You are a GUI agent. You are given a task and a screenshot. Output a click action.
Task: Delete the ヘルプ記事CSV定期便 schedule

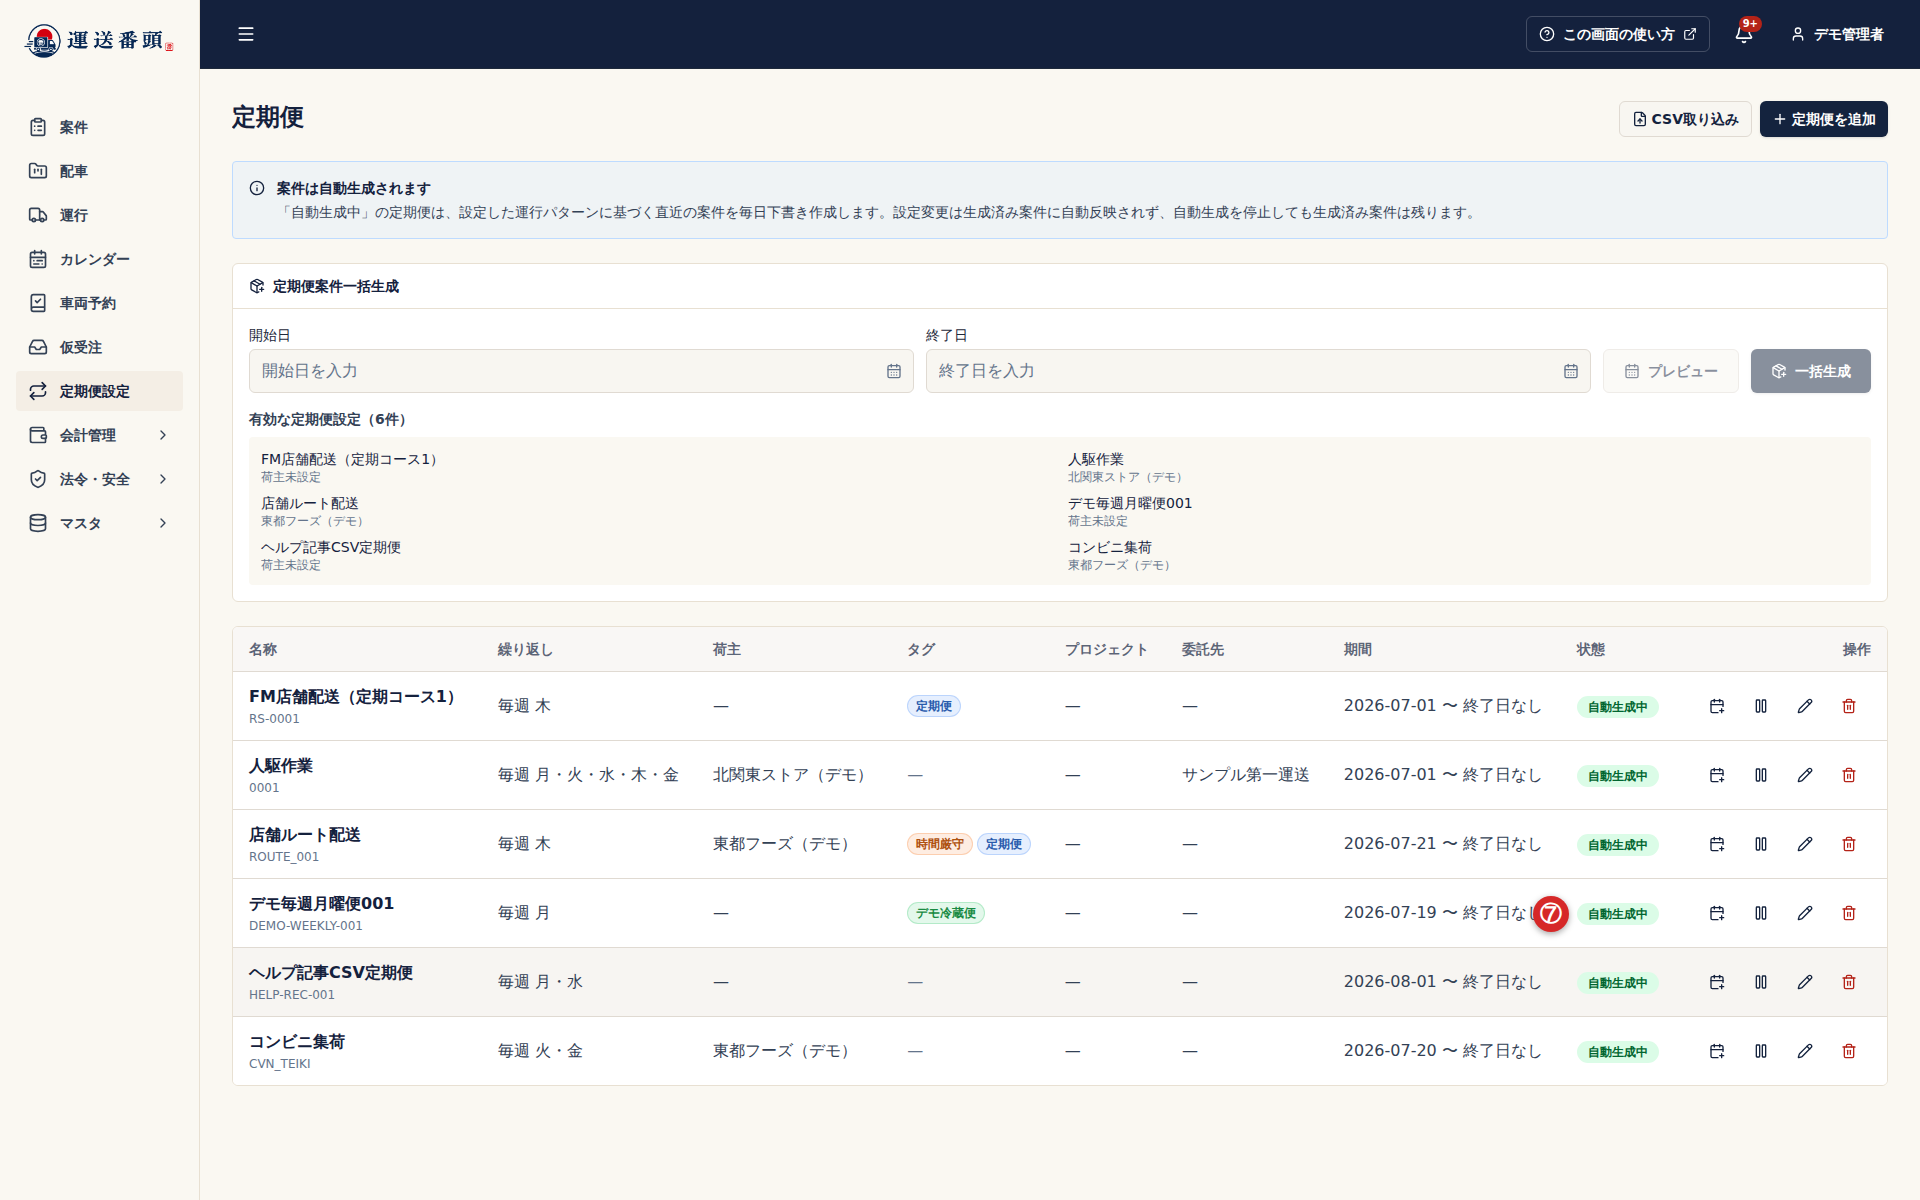(x=1849, y=982)
